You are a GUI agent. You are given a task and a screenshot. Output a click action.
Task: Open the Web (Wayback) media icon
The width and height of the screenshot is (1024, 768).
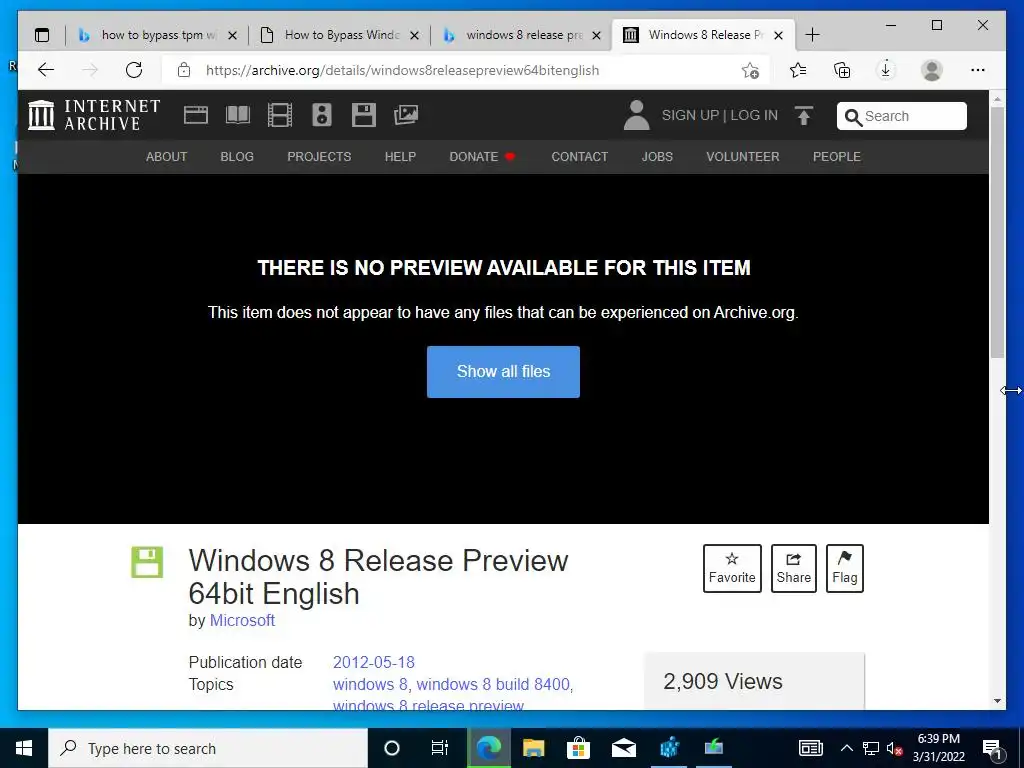coord(195,116)
